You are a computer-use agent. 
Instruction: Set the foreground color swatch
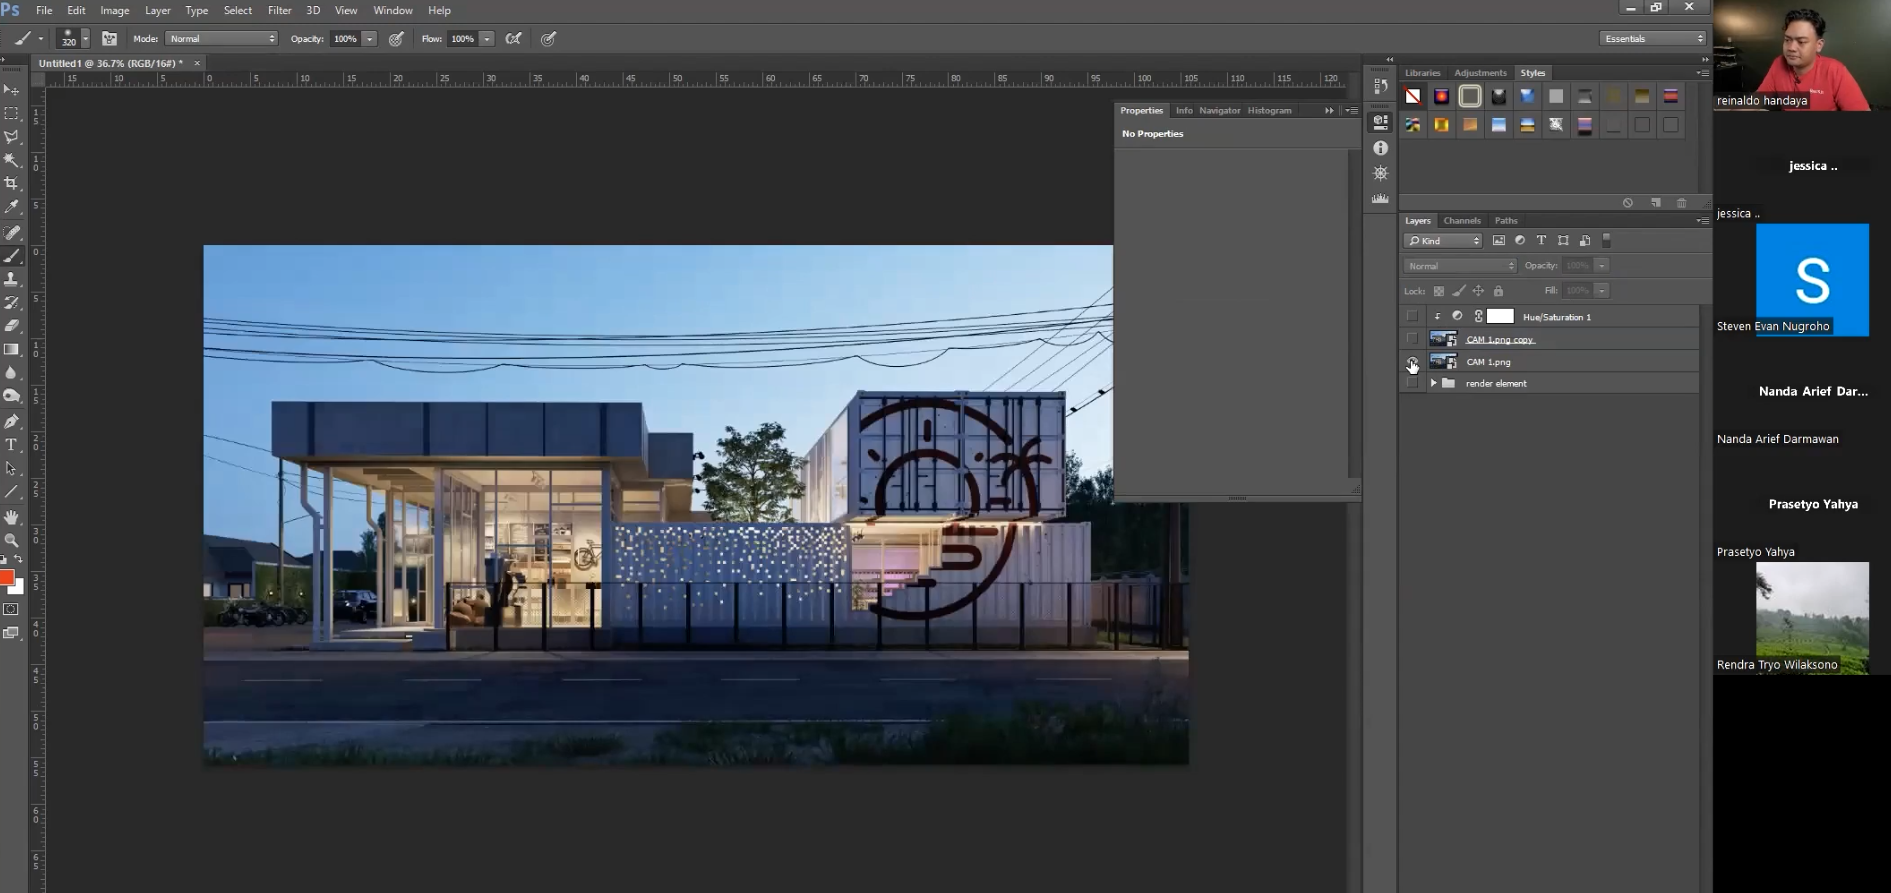pyautogui.click(x=6, y=578)
